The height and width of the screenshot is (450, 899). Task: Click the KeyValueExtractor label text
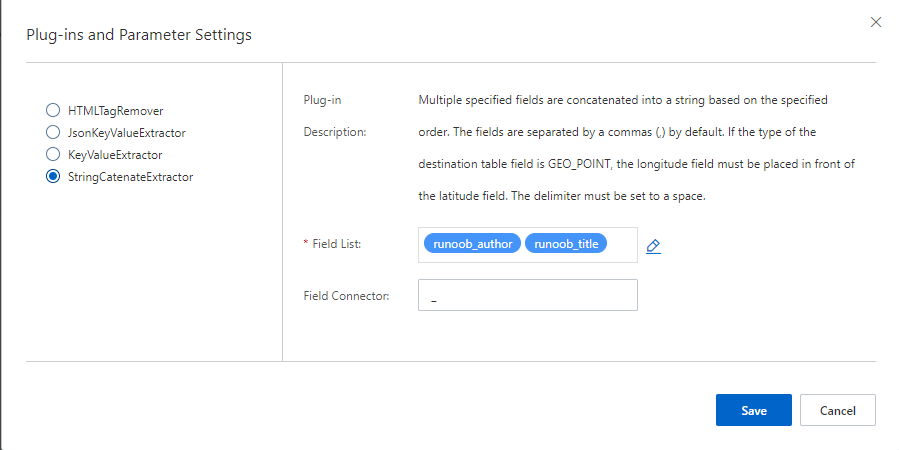[115, 155]
